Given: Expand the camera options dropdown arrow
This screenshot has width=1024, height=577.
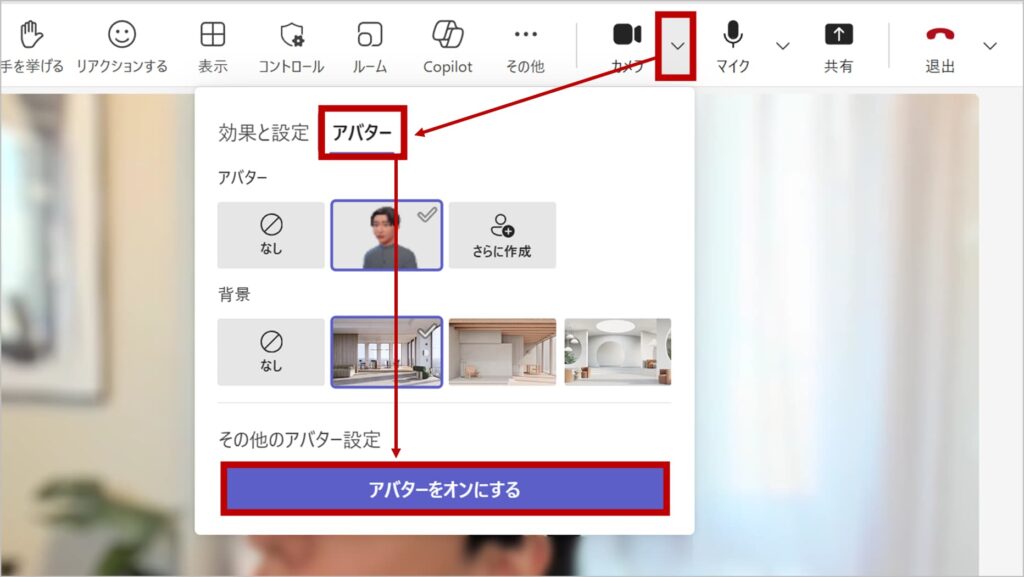Looking at the screenshot, I should click(x=677, y=46).
